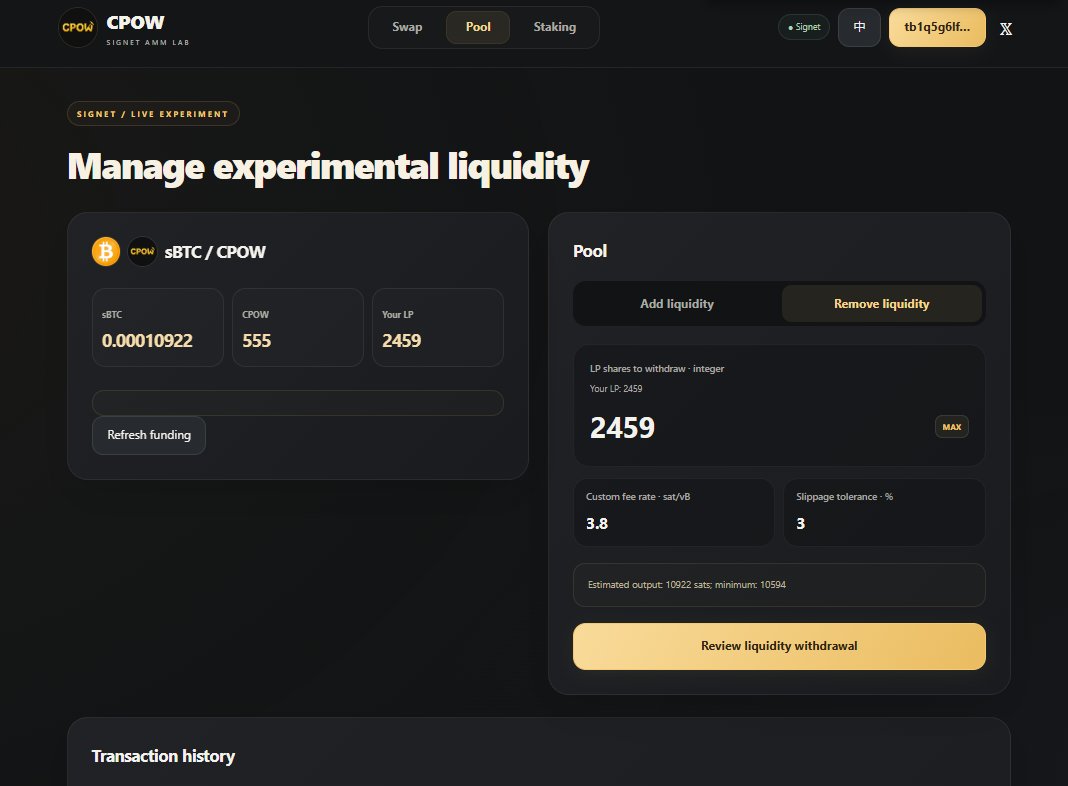Image resolution: width=1068 pixels, height=786 pixels.
Task: Click Refresh funding button
Action: click(148, 435)
